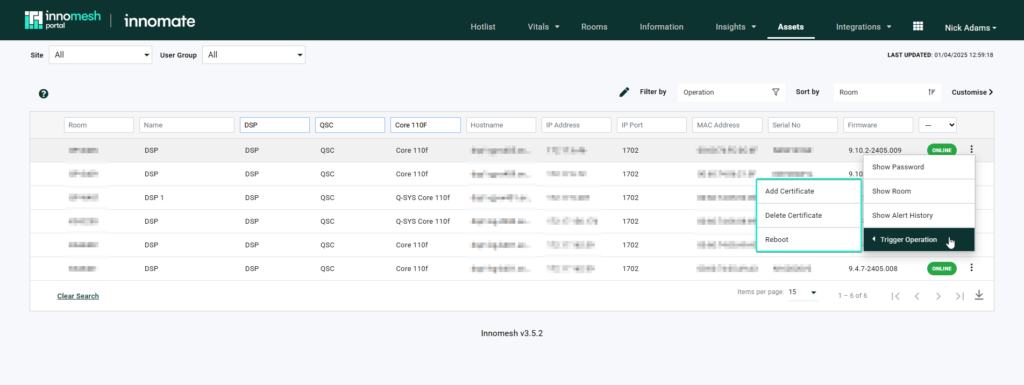Click the Room column filter field
The width and height of the screenshot is (1024, 385).
99,125
